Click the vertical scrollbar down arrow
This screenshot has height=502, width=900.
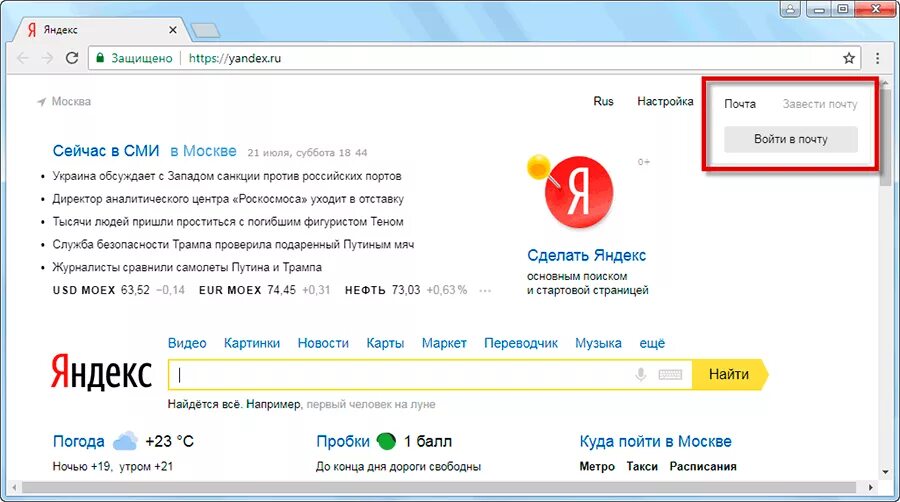pos(886,473)
